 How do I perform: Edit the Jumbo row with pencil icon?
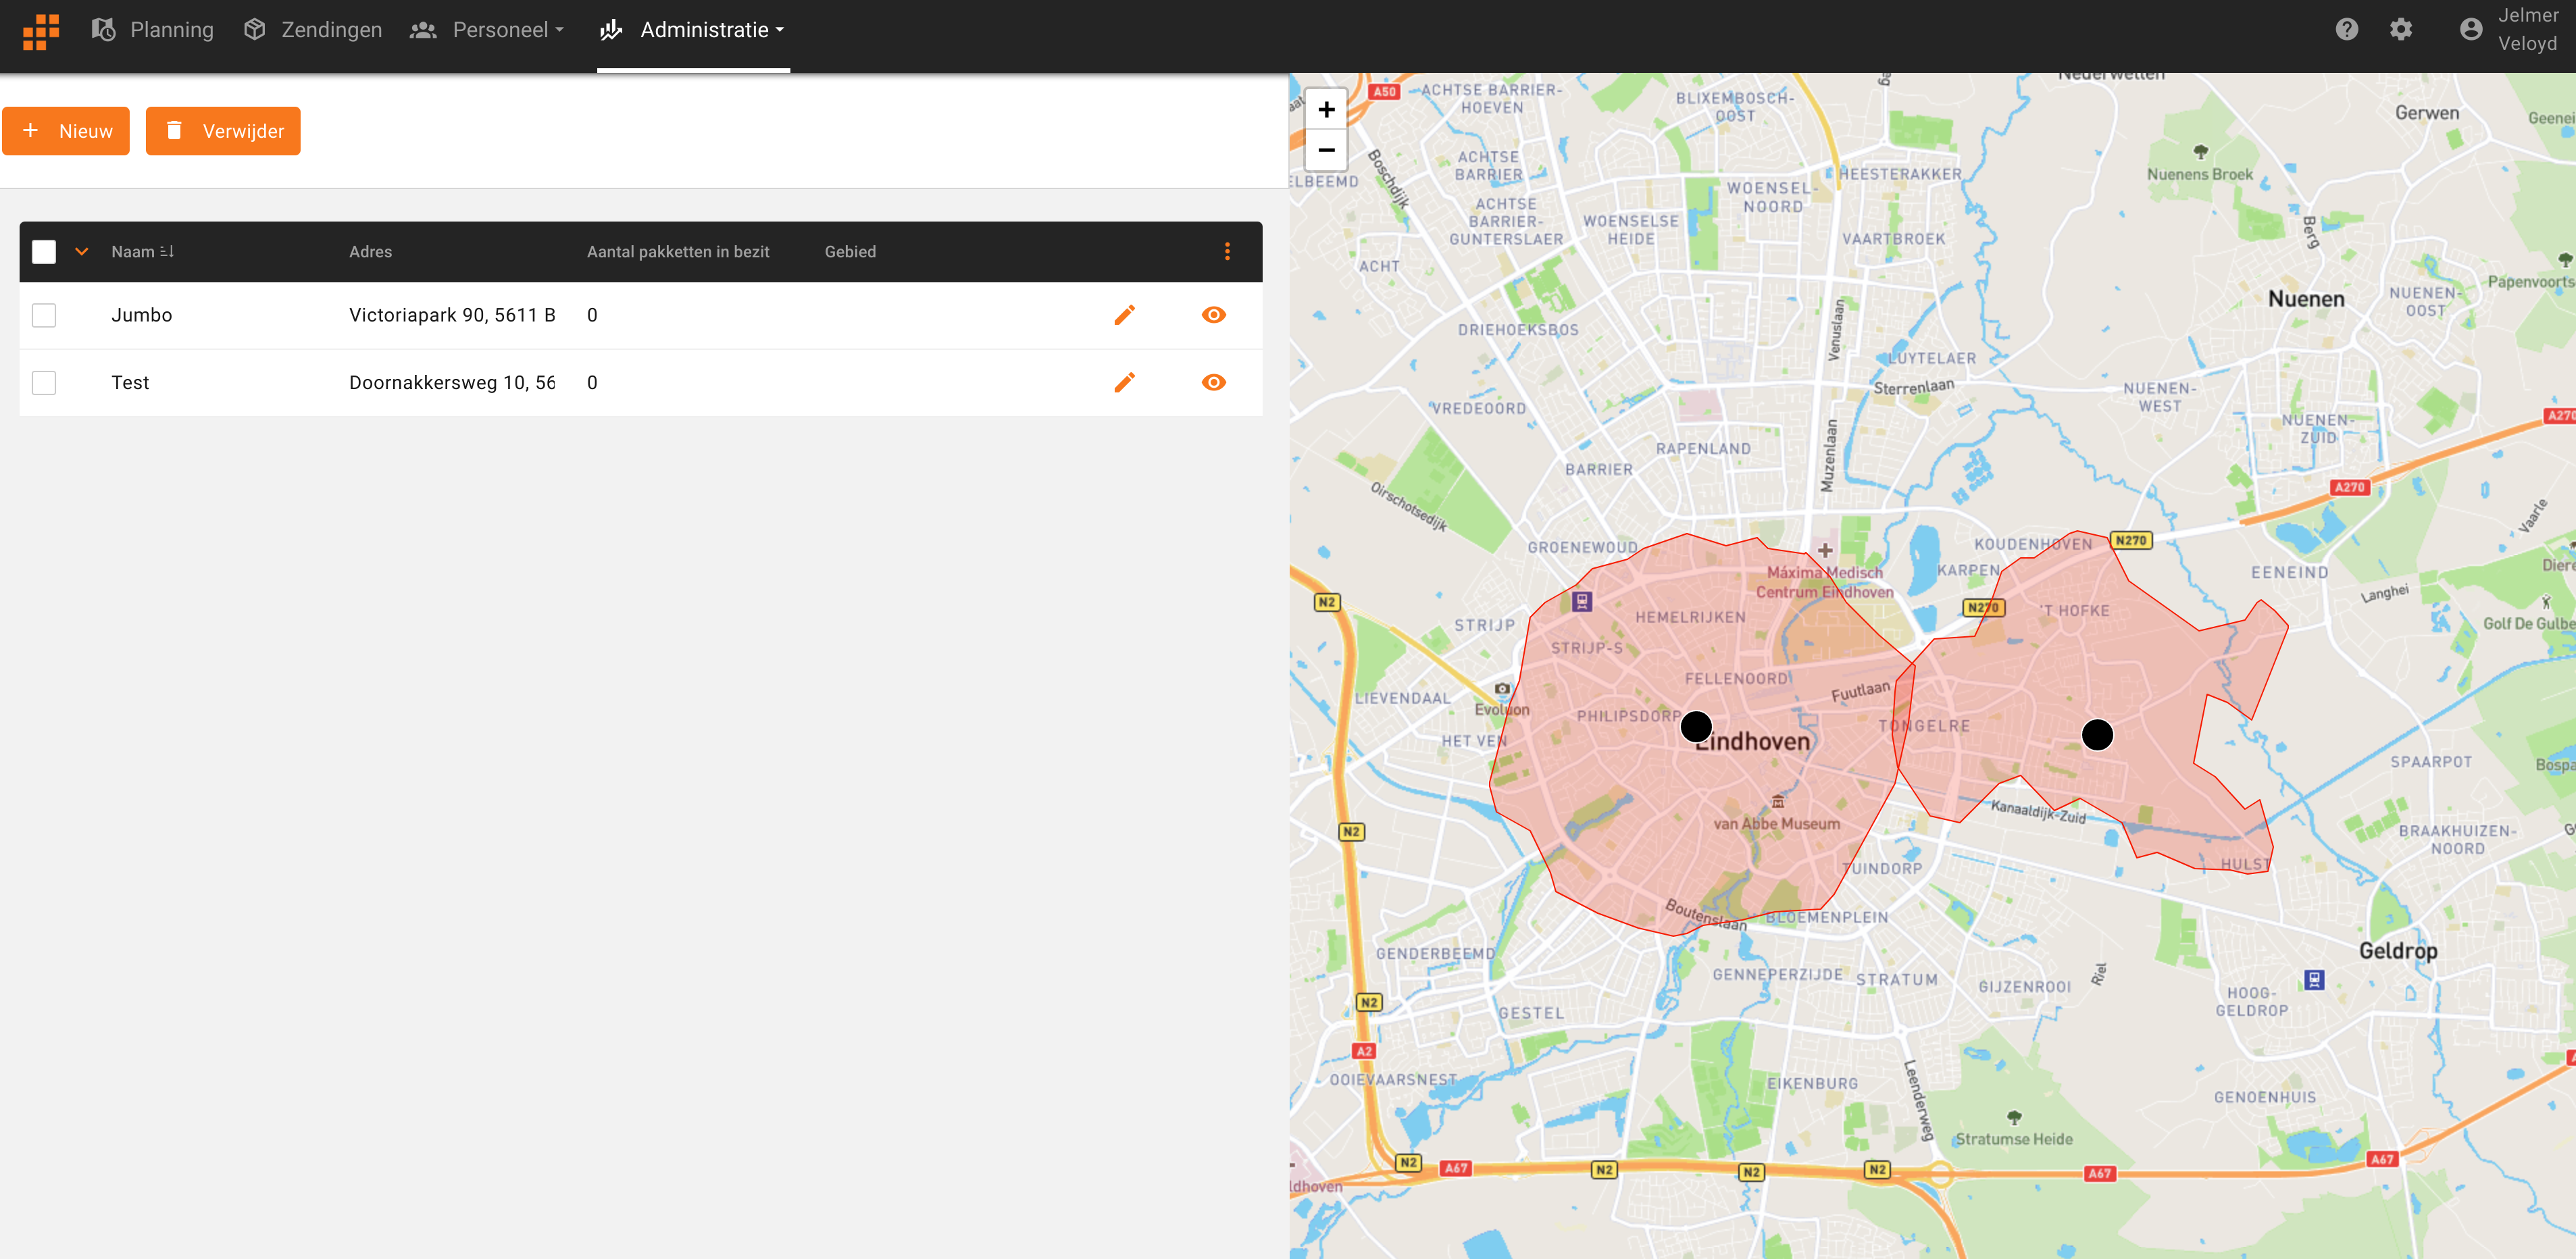[1124, 315]
